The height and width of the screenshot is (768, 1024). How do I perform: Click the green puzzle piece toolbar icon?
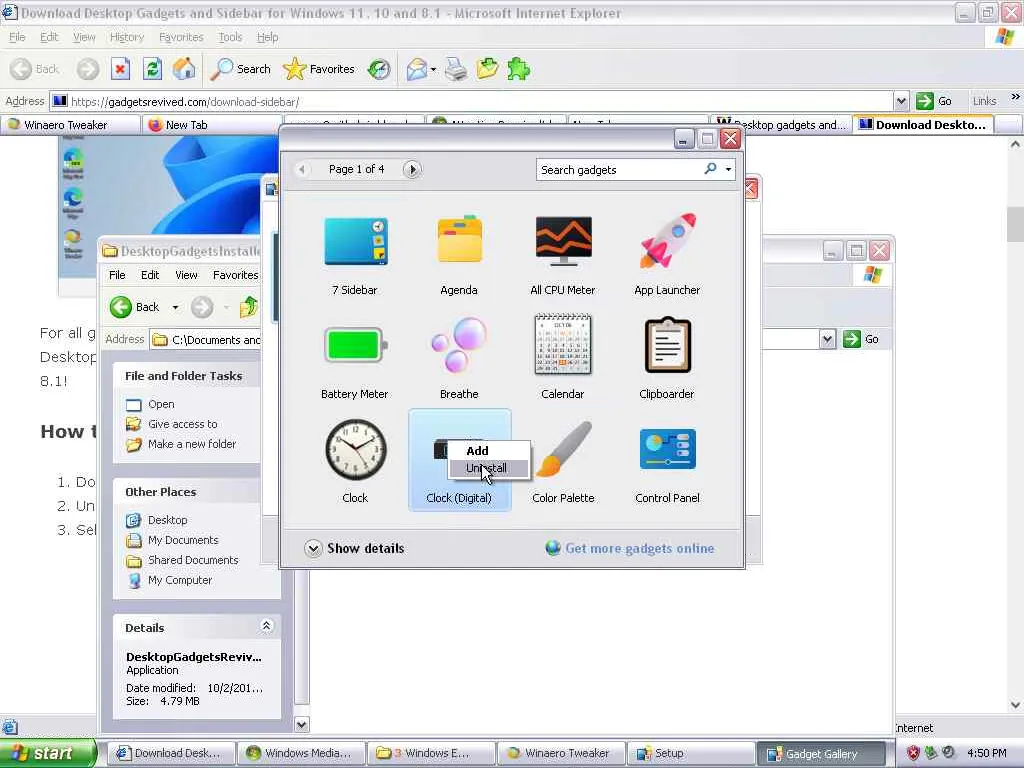click(519, 69)
